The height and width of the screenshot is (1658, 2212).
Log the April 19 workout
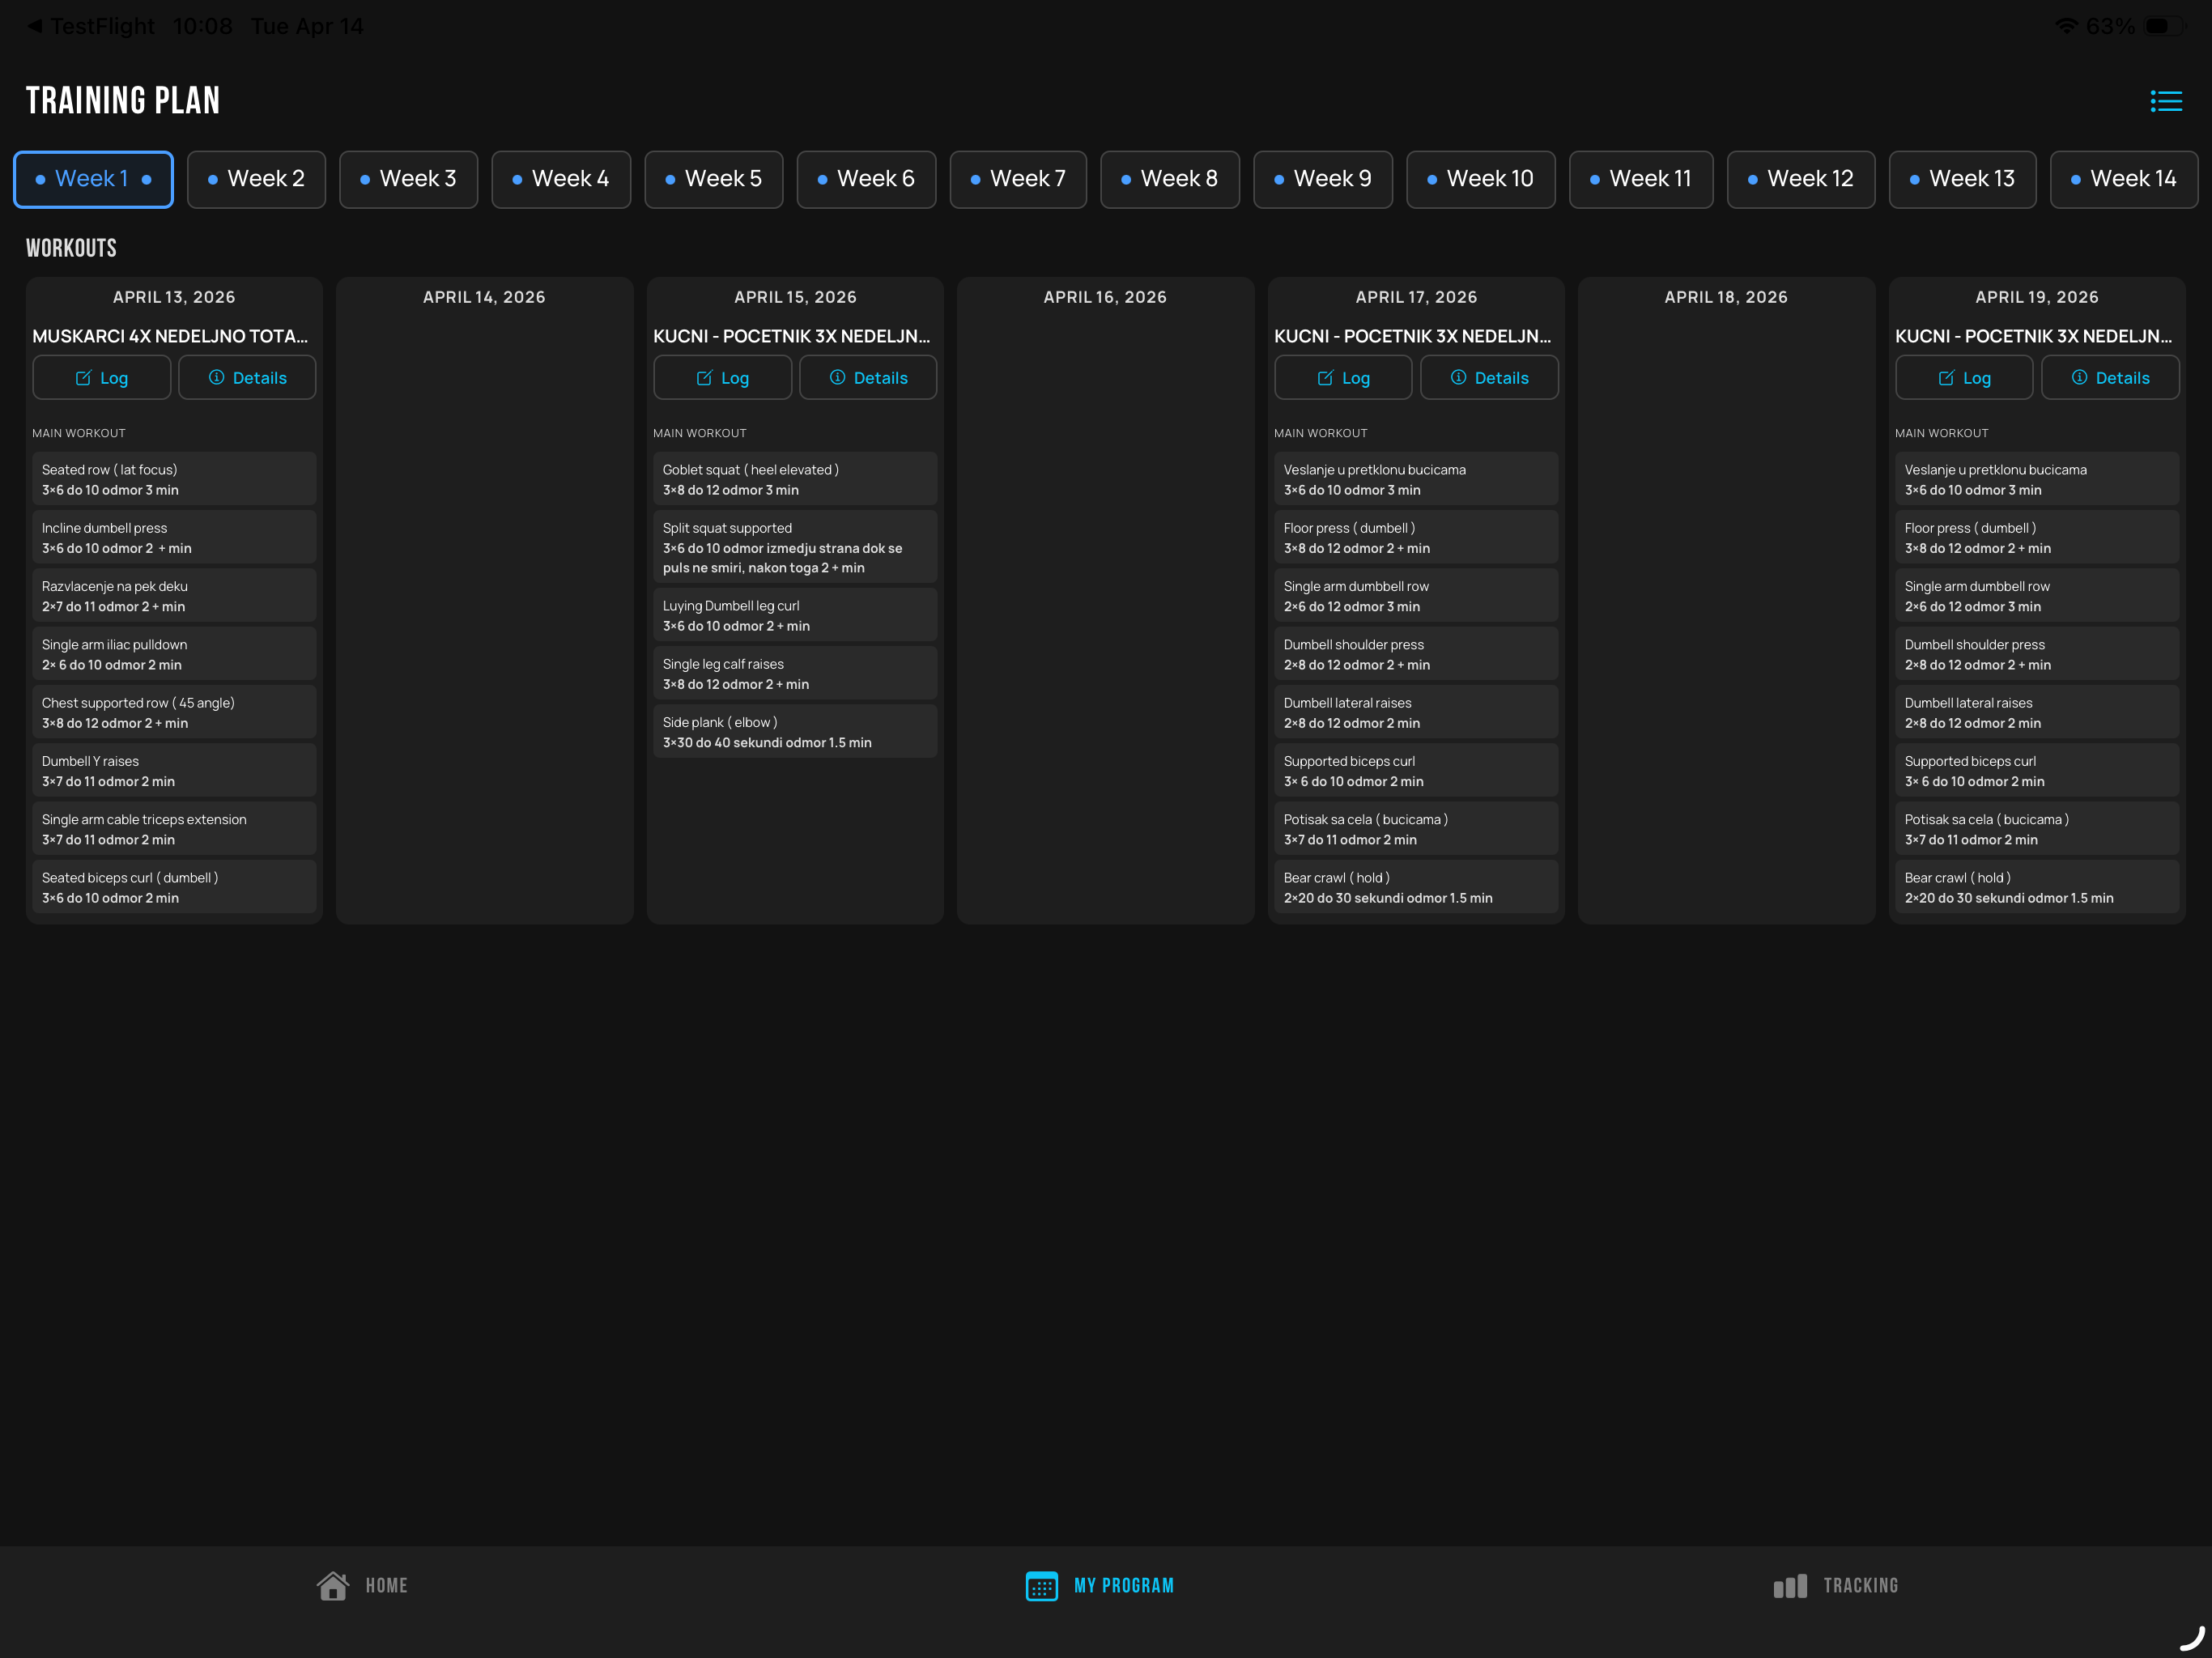pyautogui.click(x=1964, y=377)
